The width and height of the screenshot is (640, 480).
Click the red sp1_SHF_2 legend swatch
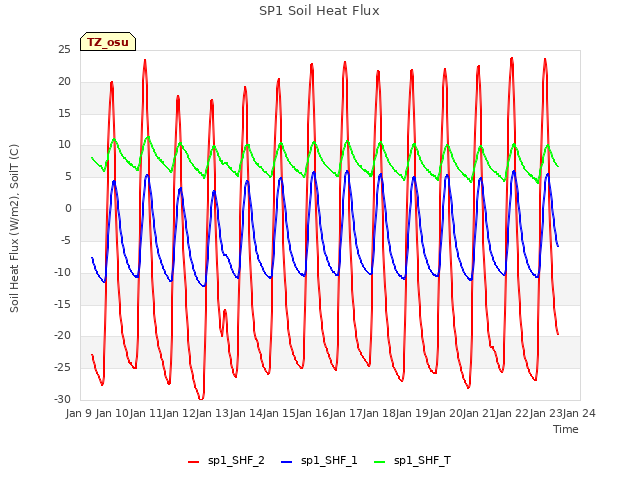click(193, 461)
